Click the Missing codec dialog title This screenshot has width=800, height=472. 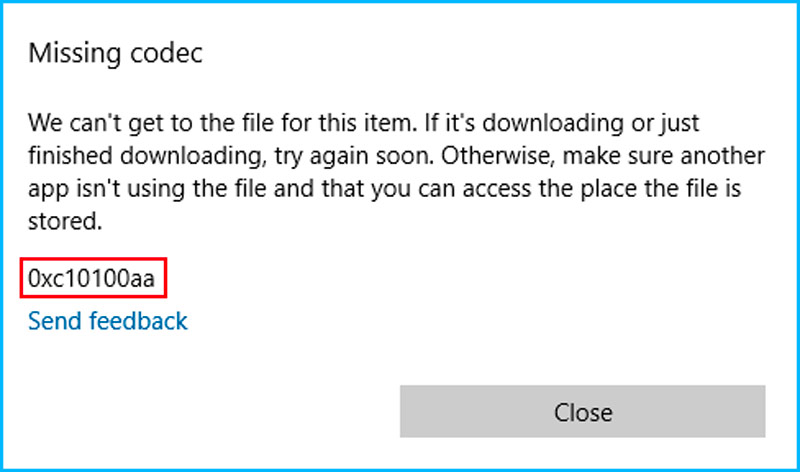coord(115,53)
